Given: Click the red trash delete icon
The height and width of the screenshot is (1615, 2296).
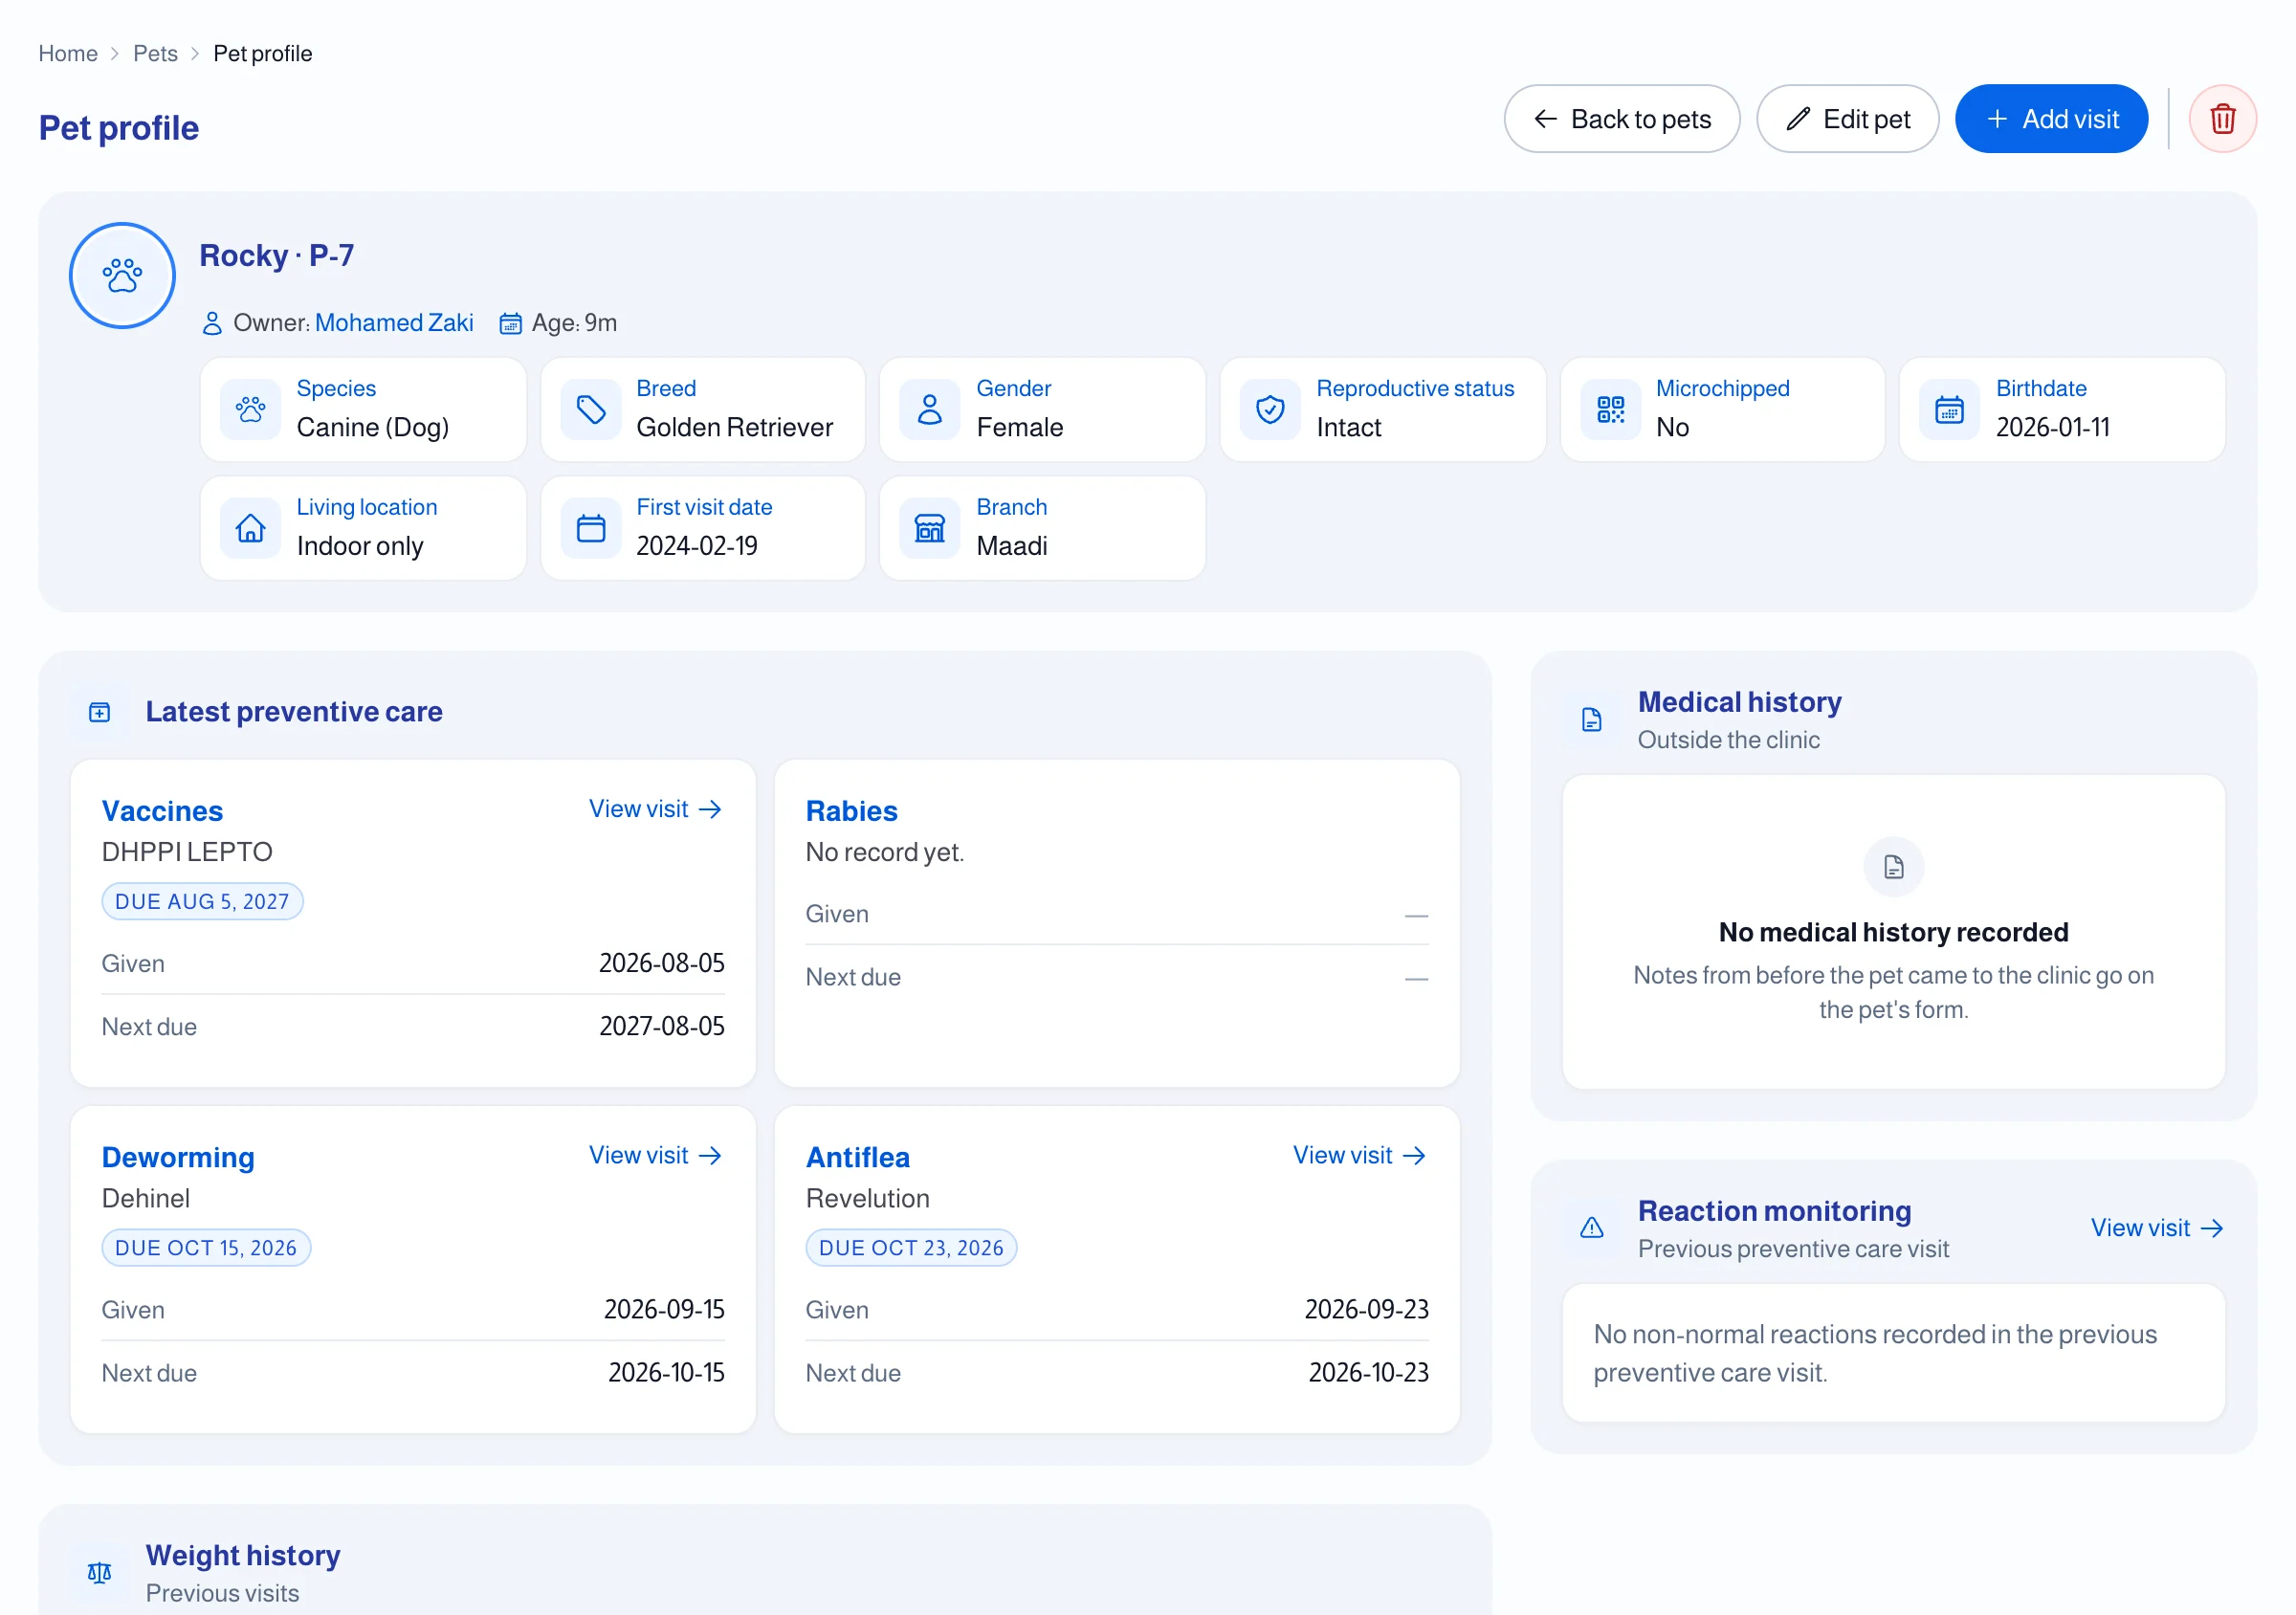Looking at the screenshot, I should (x=2222, y=119).
